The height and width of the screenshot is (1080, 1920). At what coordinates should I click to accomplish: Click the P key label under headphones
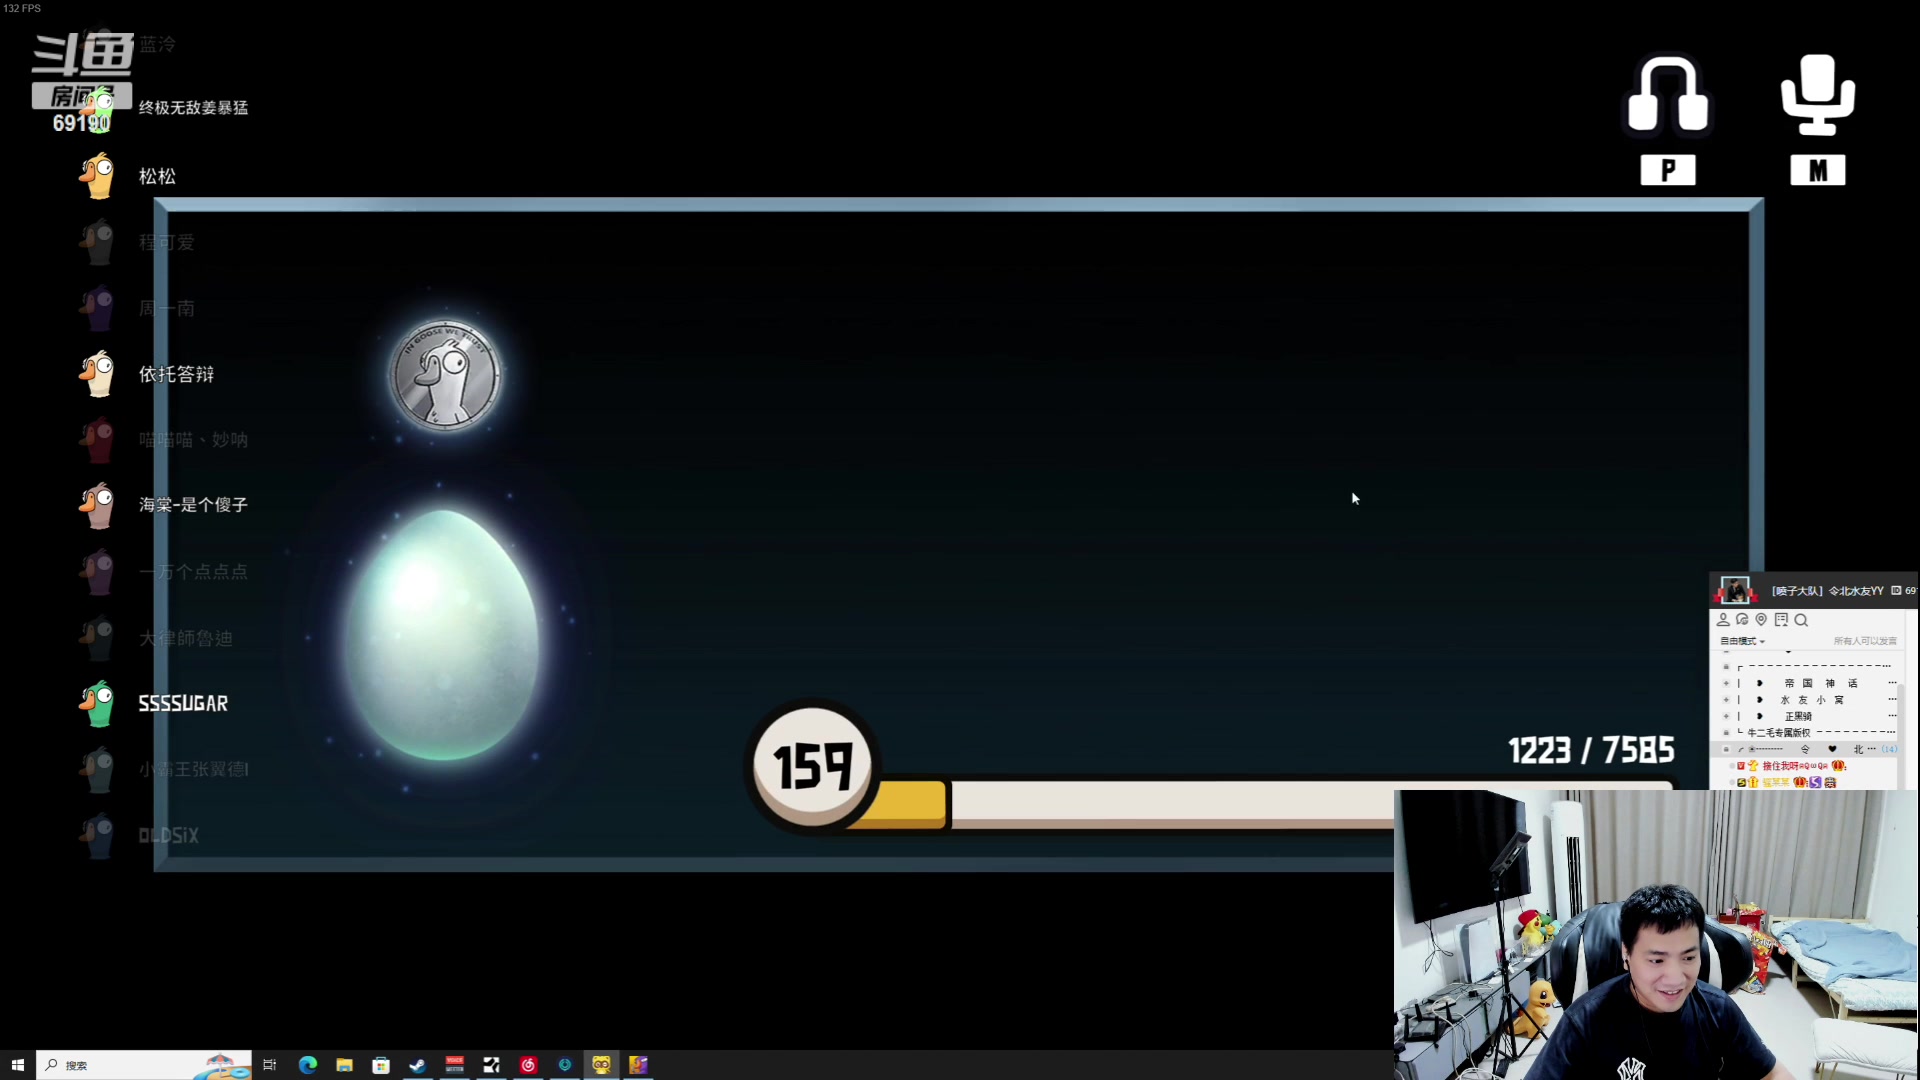point(1667,170)
